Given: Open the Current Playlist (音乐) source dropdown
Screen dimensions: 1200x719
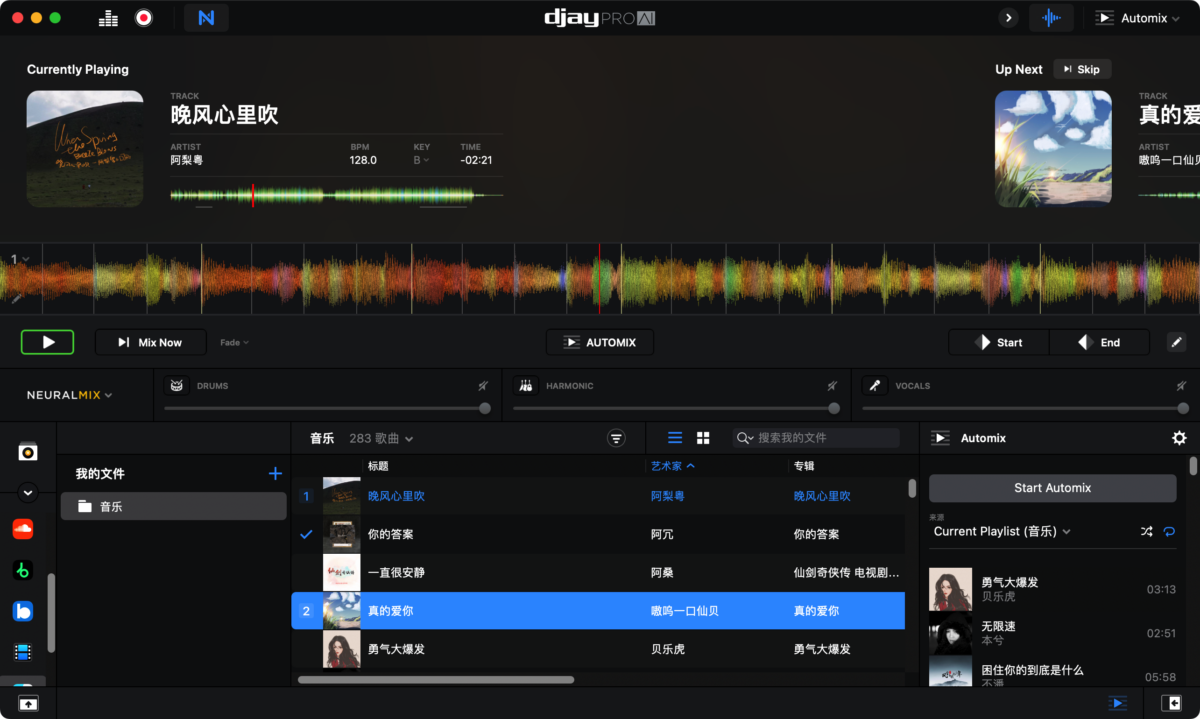Looking at the screenshot, I should tap(1002, 531).
